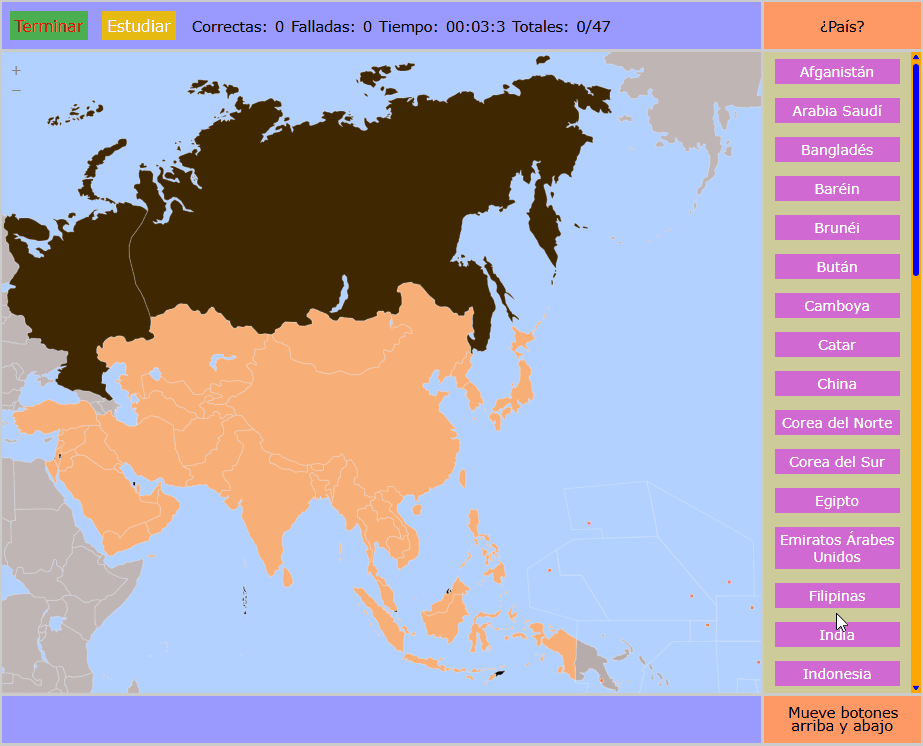
Task: Choose the Camboya button
Action: 837,306
